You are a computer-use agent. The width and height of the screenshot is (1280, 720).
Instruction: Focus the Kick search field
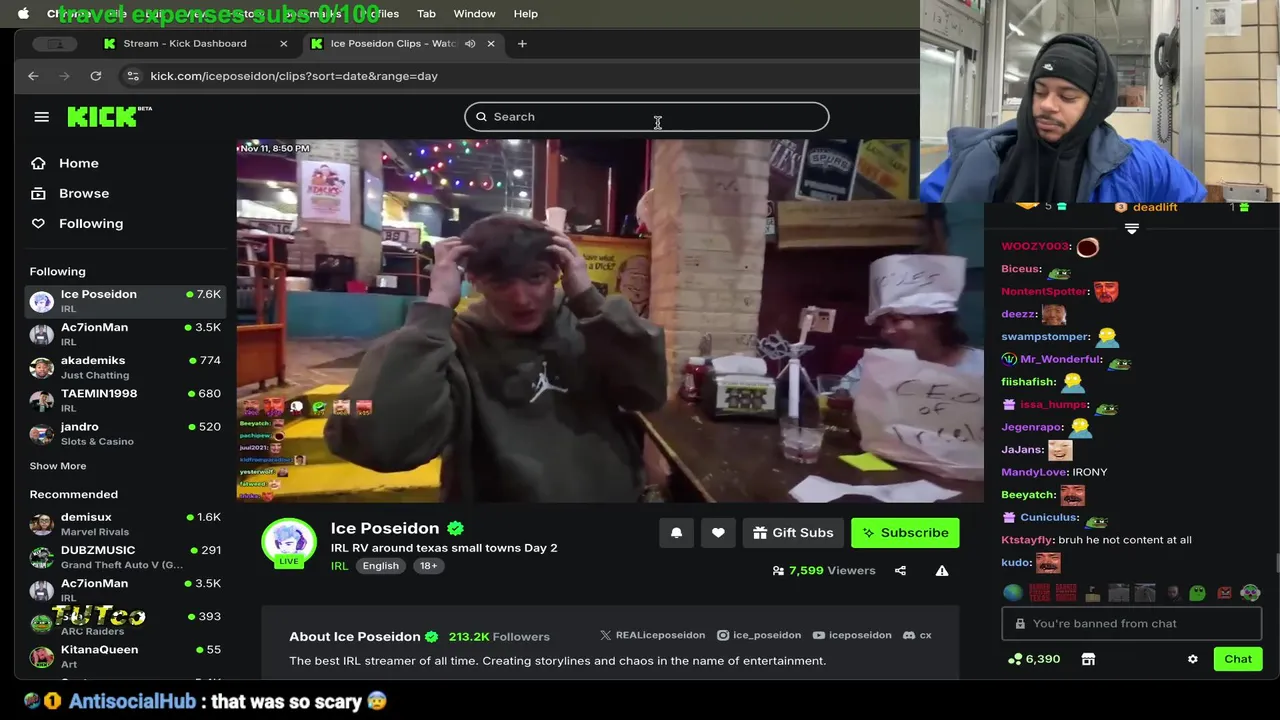646,117
